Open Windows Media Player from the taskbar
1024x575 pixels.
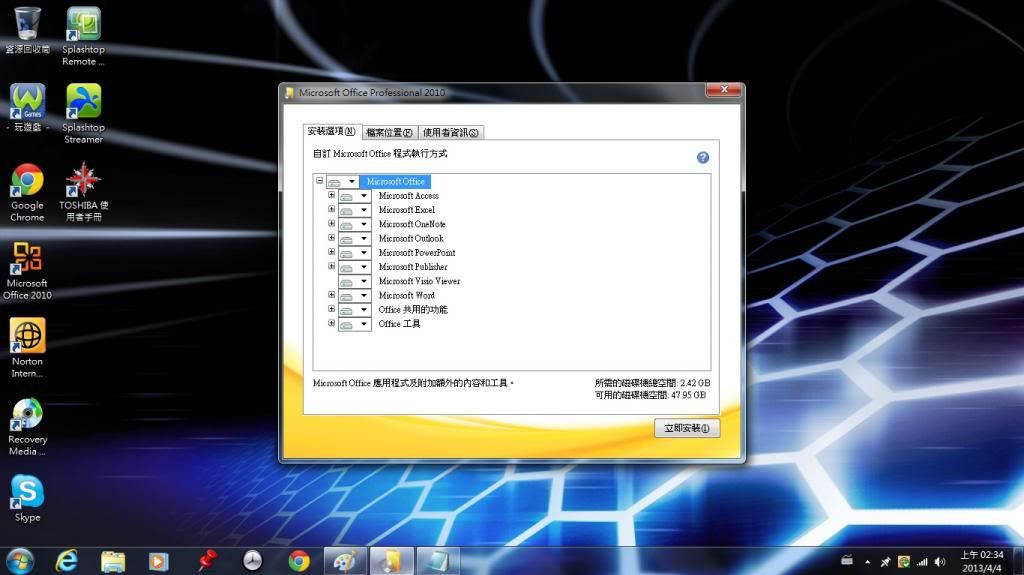point(159,561)
